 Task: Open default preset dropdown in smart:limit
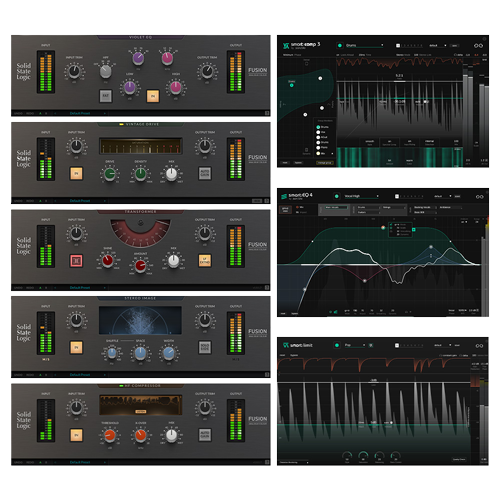point(442,346)
